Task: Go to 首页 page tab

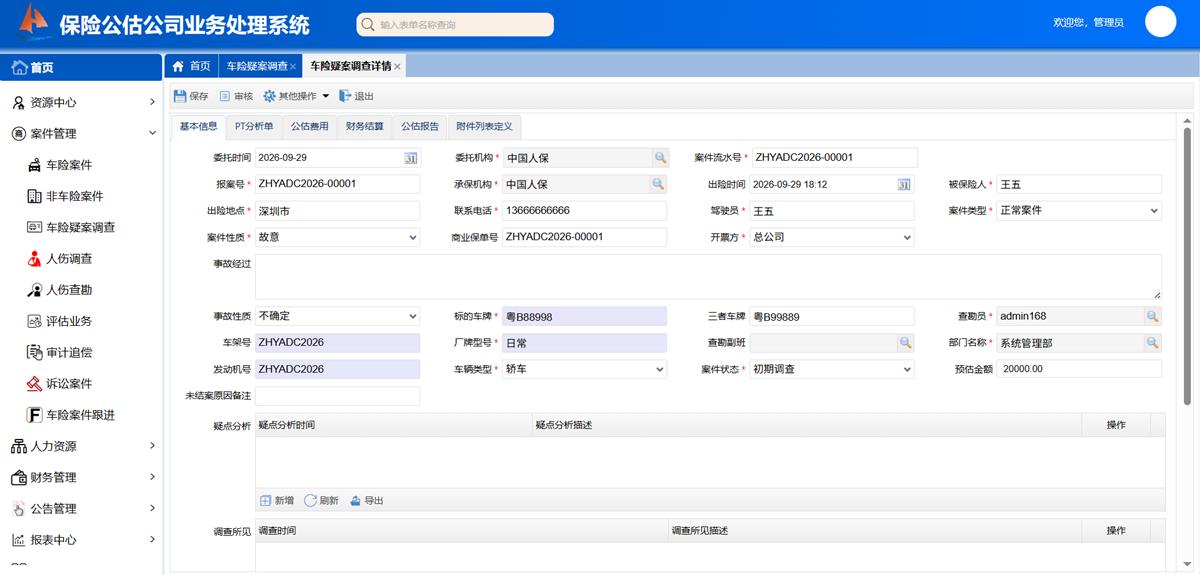Action: point(191,66)
